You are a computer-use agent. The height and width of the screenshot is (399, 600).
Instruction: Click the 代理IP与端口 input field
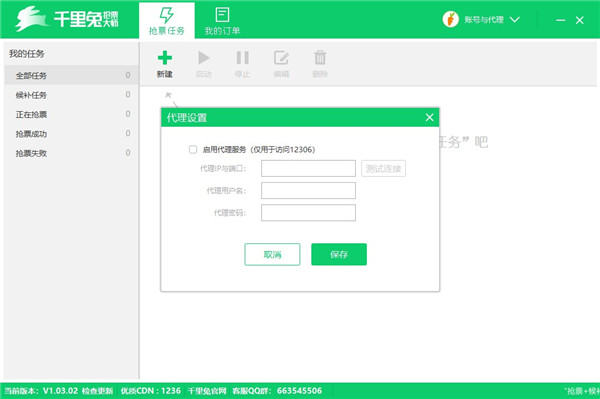pos(308,168)
